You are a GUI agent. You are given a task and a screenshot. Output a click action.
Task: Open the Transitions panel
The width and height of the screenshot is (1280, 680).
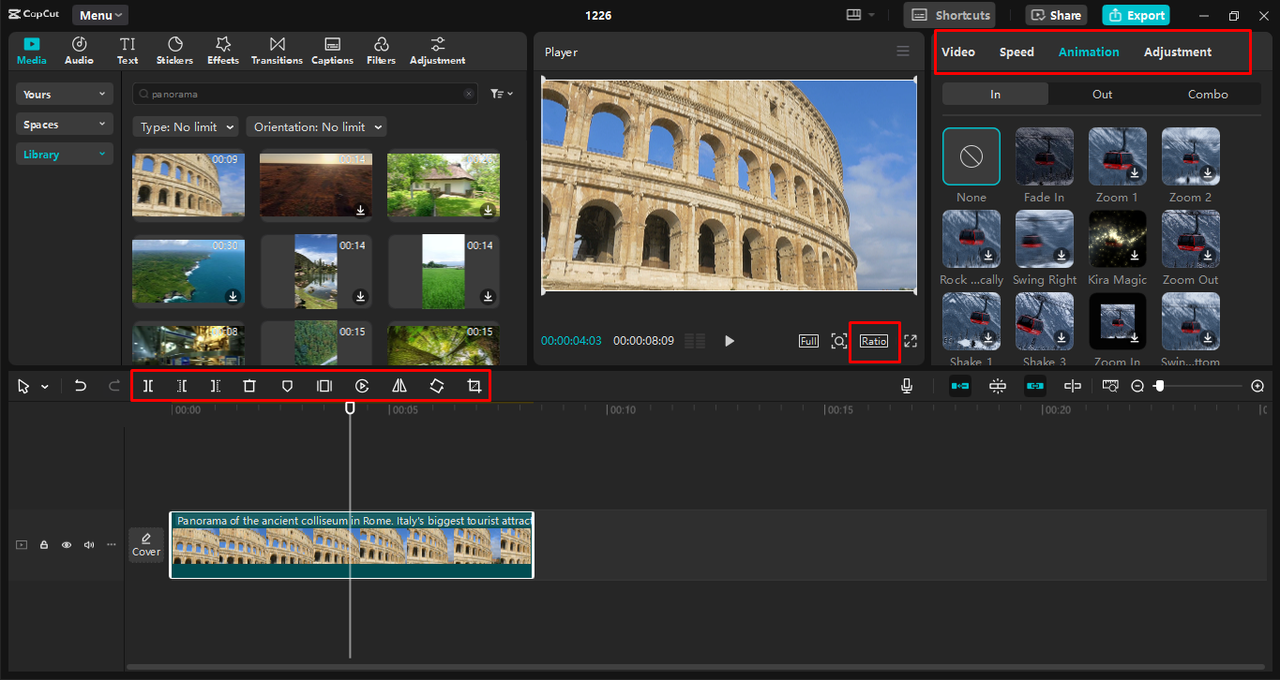276,50
